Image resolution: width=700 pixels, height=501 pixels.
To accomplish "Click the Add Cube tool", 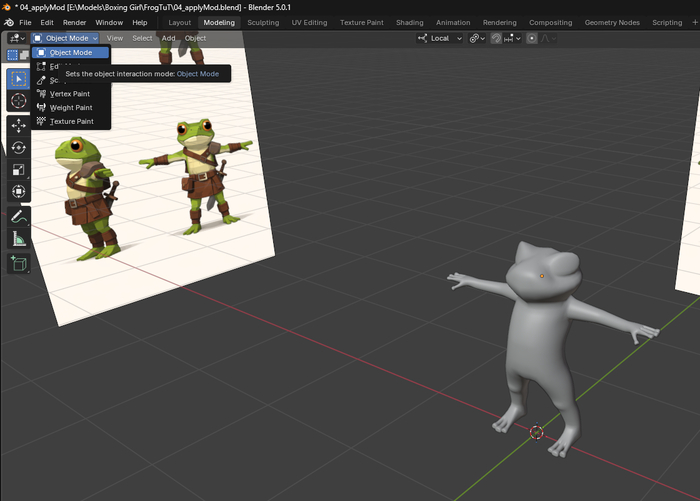I will pyautogui.click(x=18, y=264).
